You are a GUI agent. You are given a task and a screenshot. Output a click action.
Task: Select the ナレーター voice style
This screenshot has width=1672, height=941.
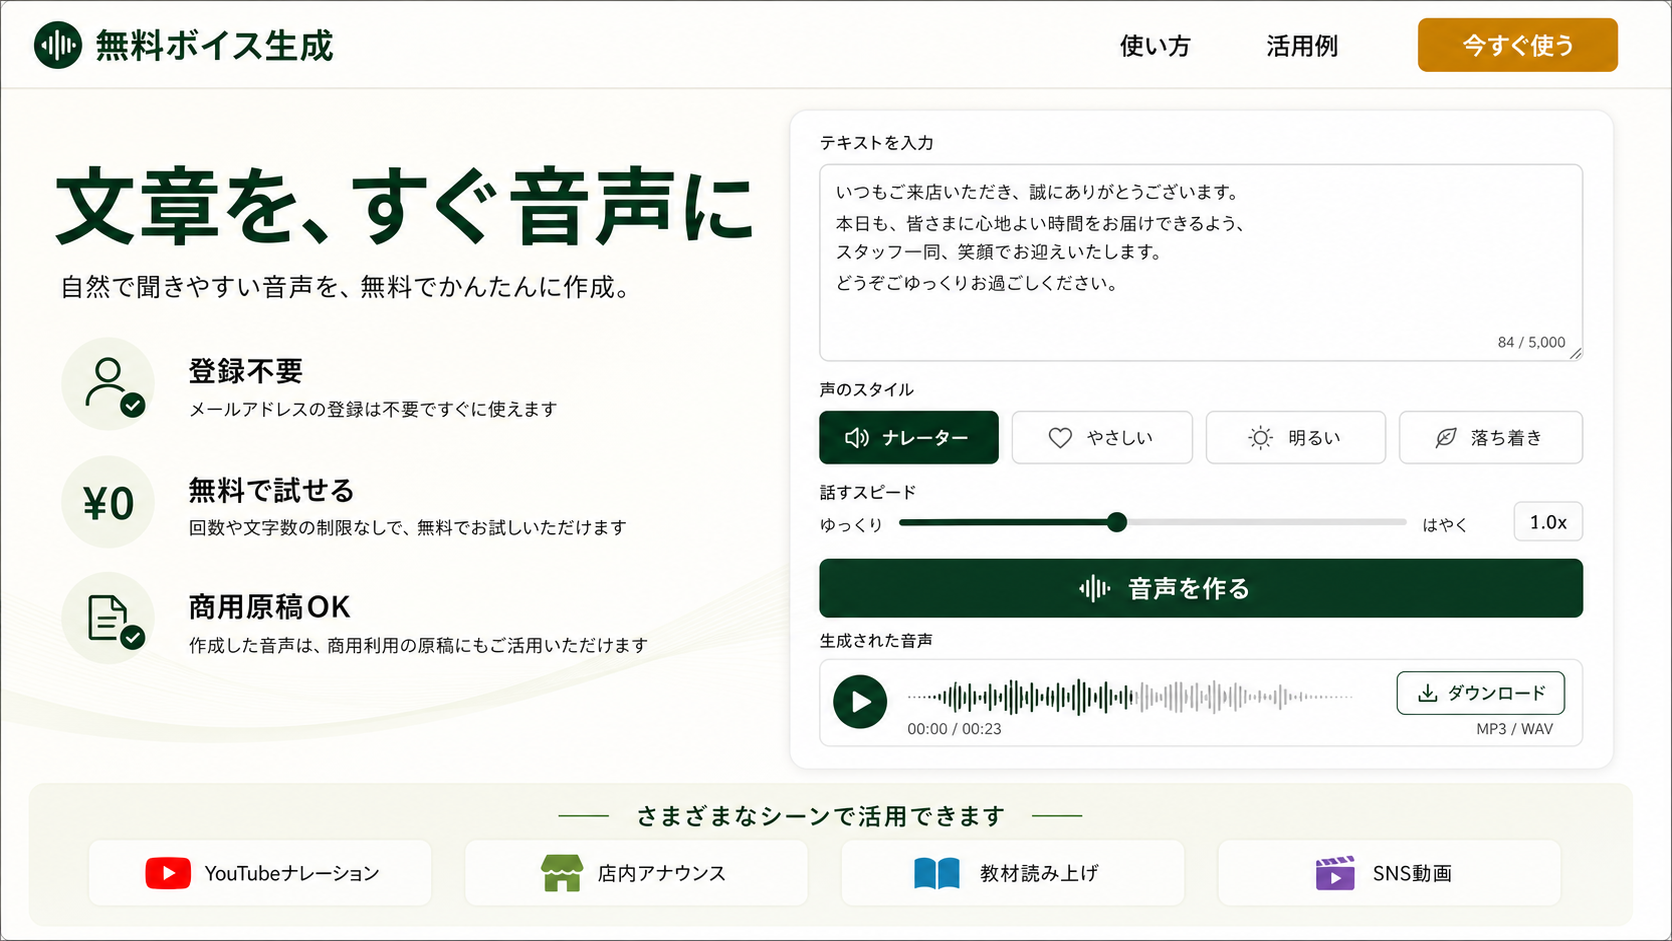click(x=908, y=437)
